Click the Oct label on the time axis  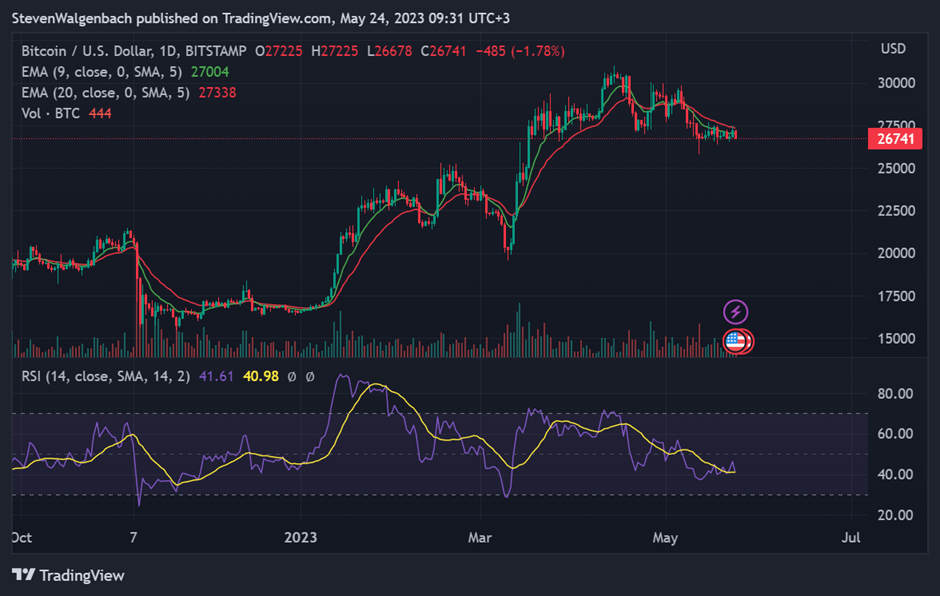pyautogui.click(x=20, y=538)
